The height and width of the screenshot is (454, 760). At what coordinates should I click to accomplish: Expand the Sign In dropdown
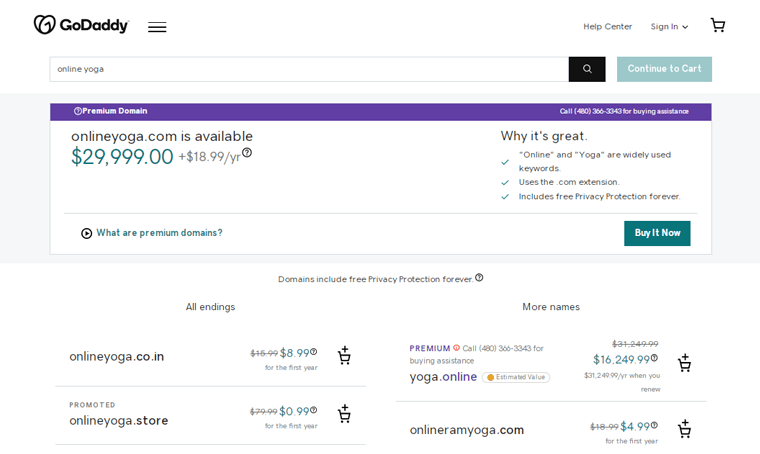669,26
